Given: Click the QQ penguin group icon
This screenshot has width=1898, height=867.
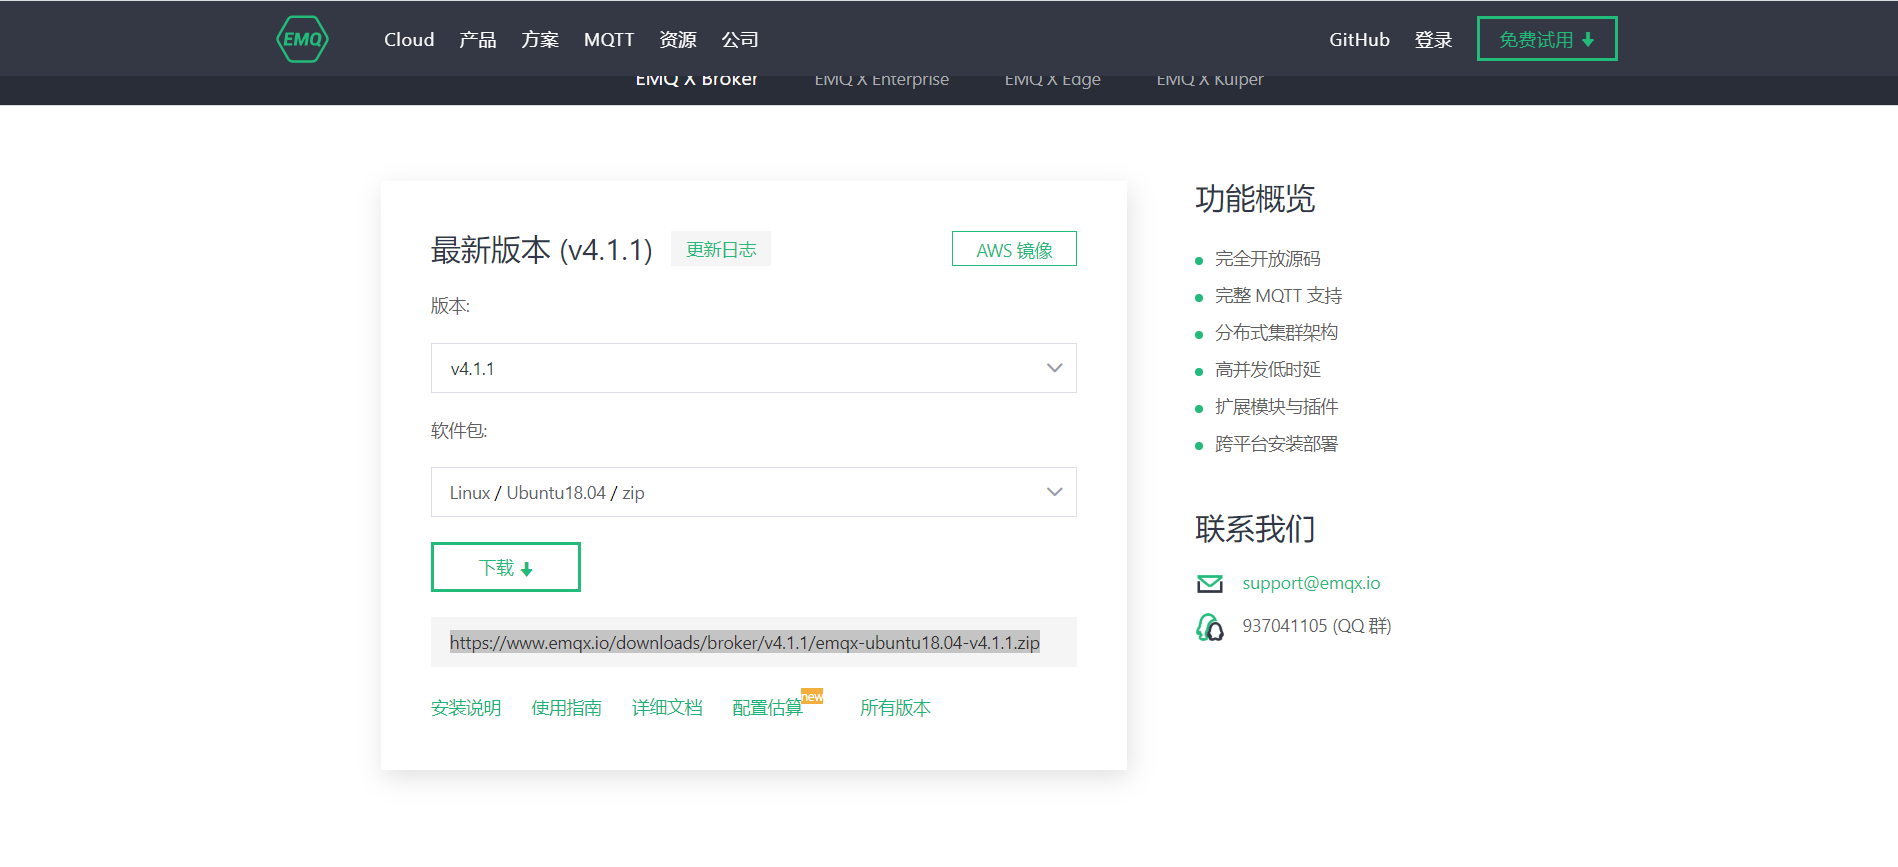Looking at the screenshot, I should 1210,627.
